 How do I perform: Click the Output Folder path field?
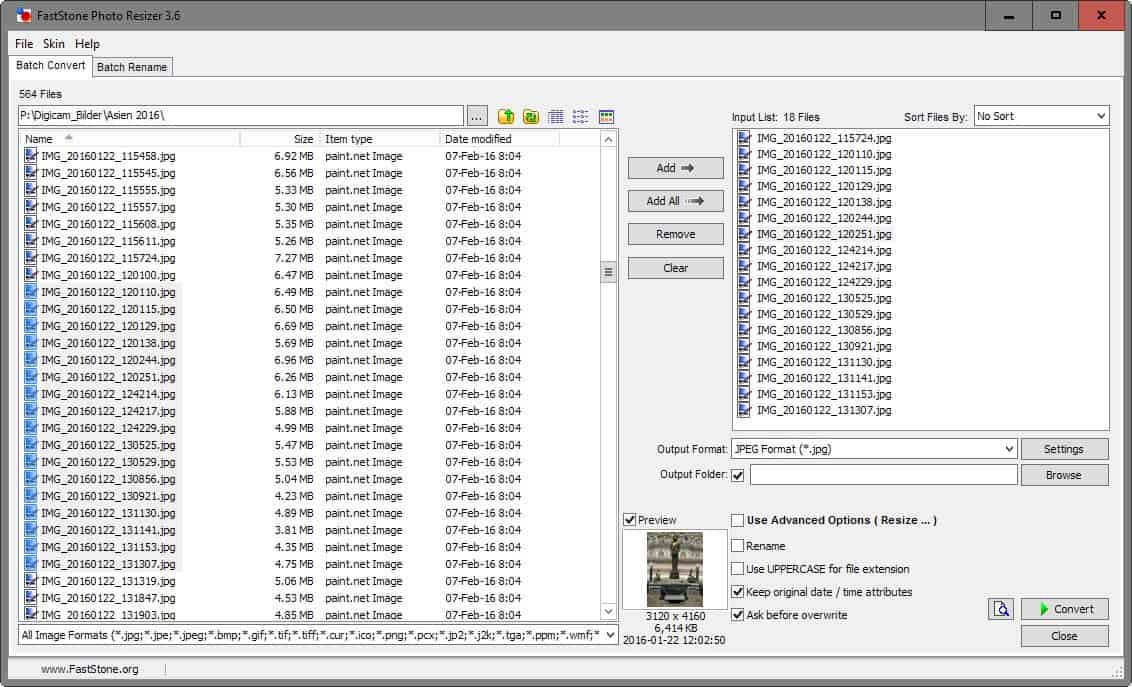(883, 475)
